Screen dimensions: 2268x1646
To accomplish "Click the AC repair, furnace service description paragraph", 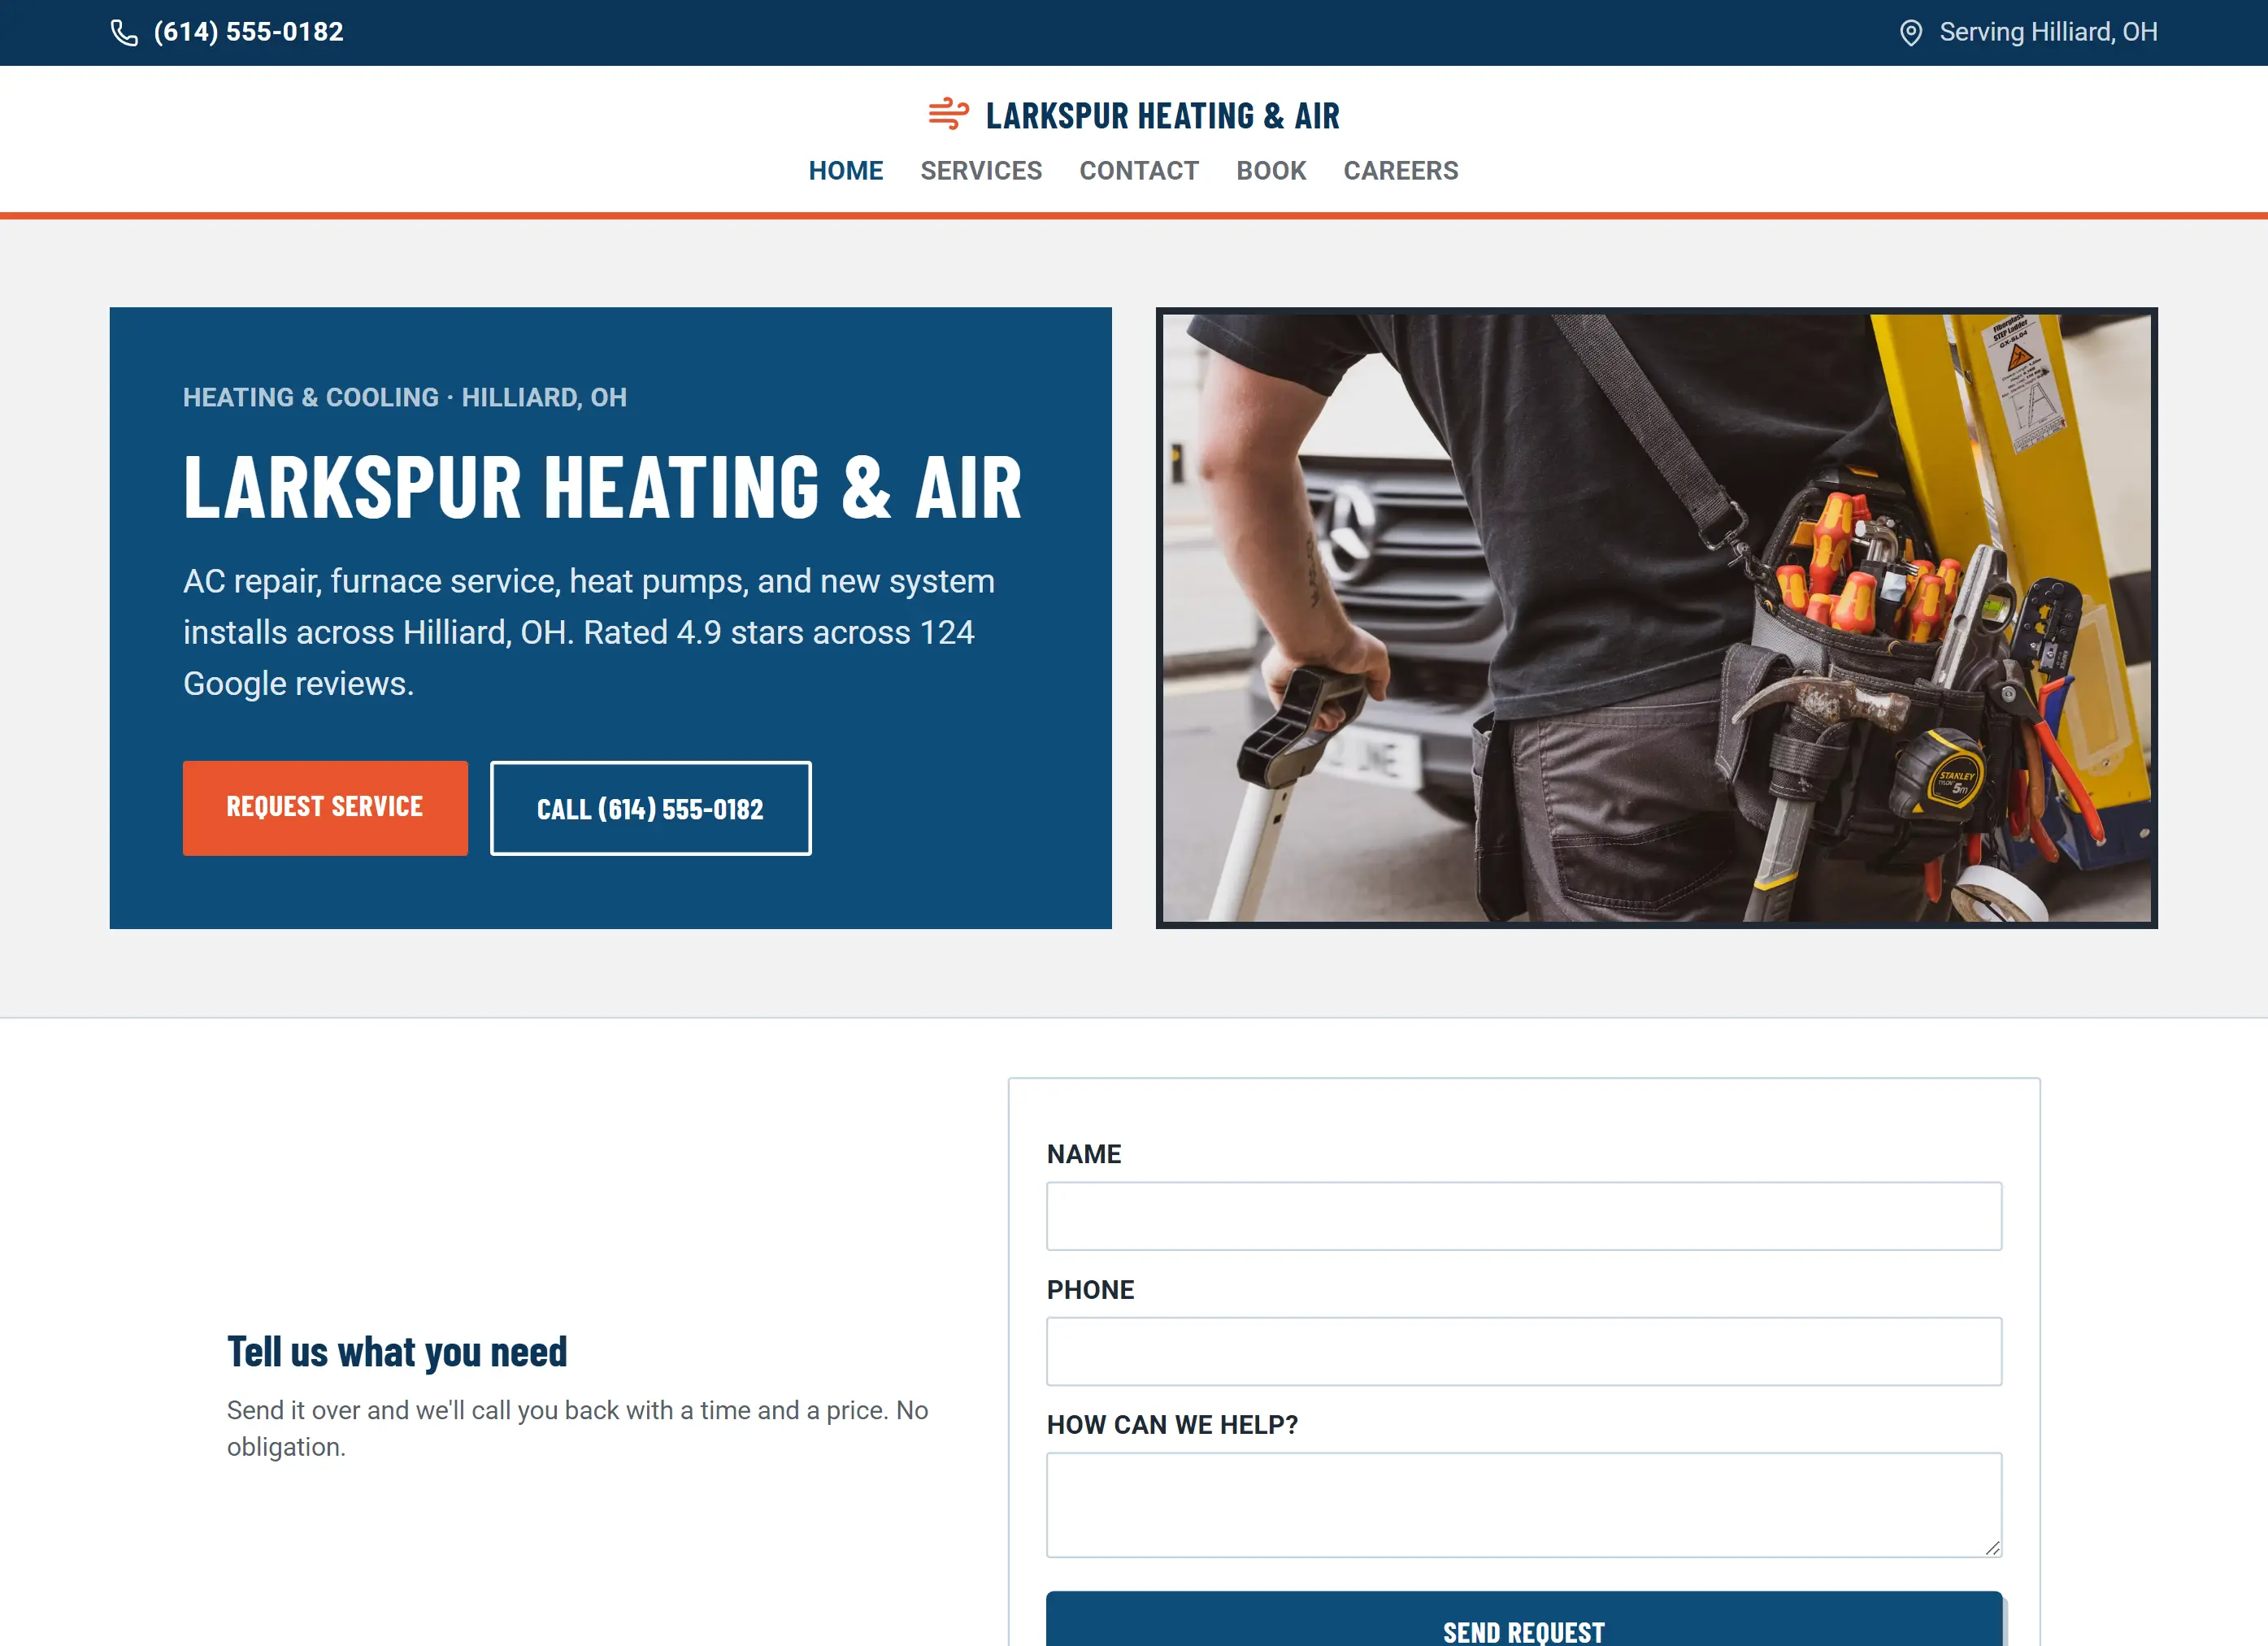I will (589, 632).
